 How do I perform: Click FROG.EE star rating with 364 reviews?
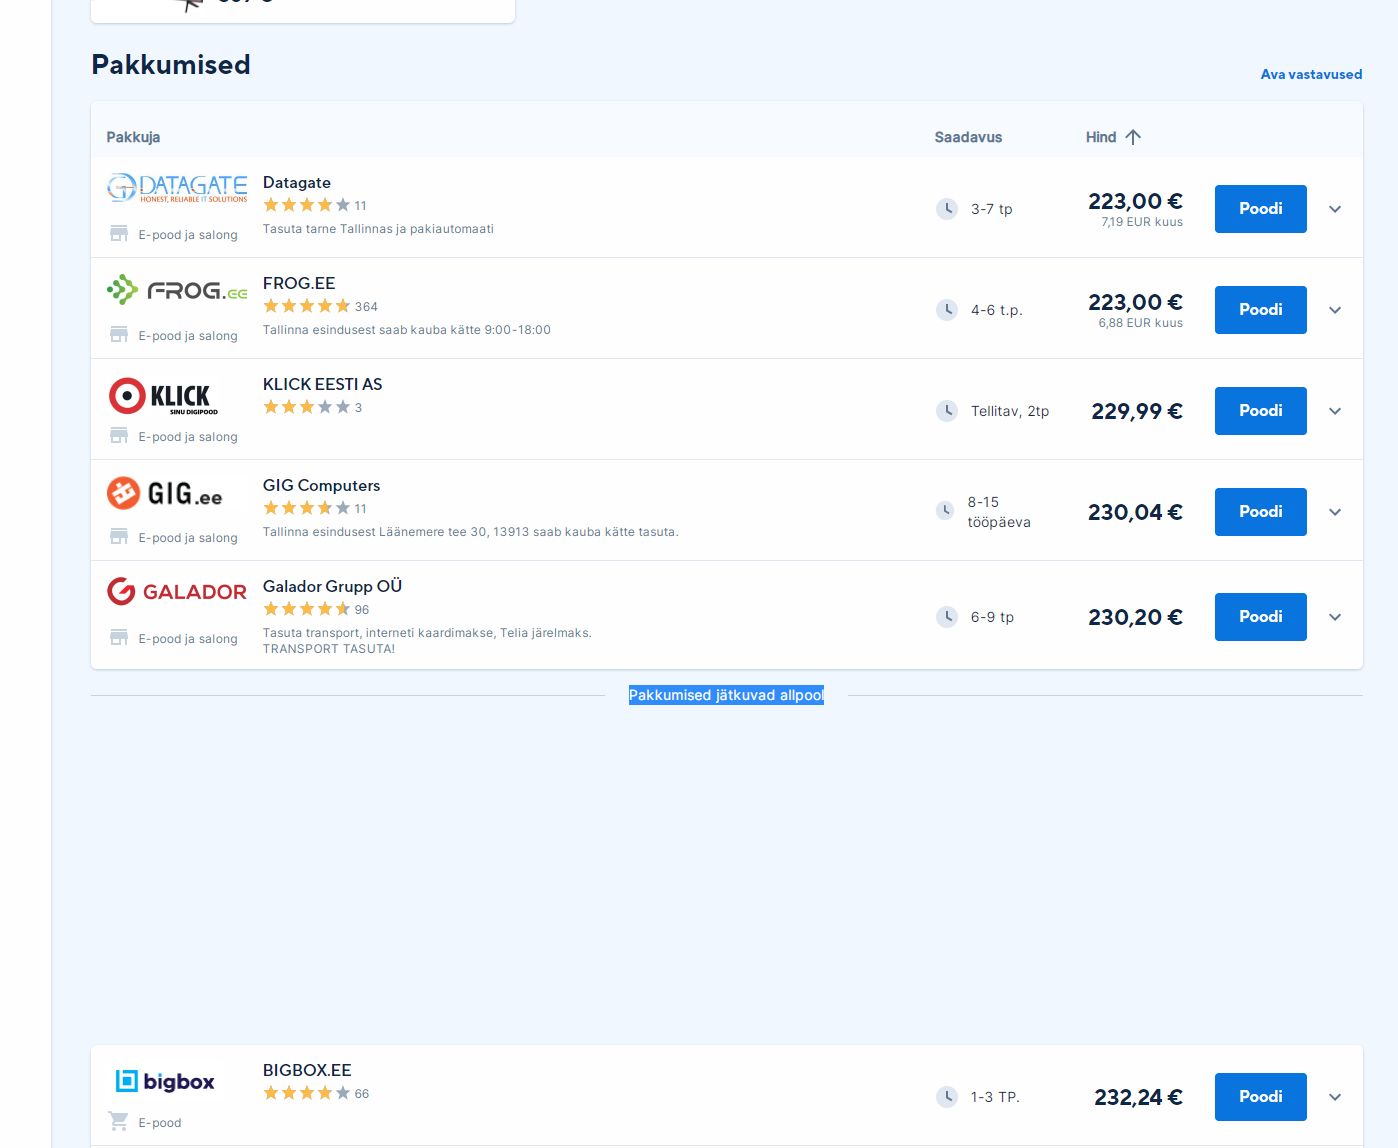click(x=306, y=306)
